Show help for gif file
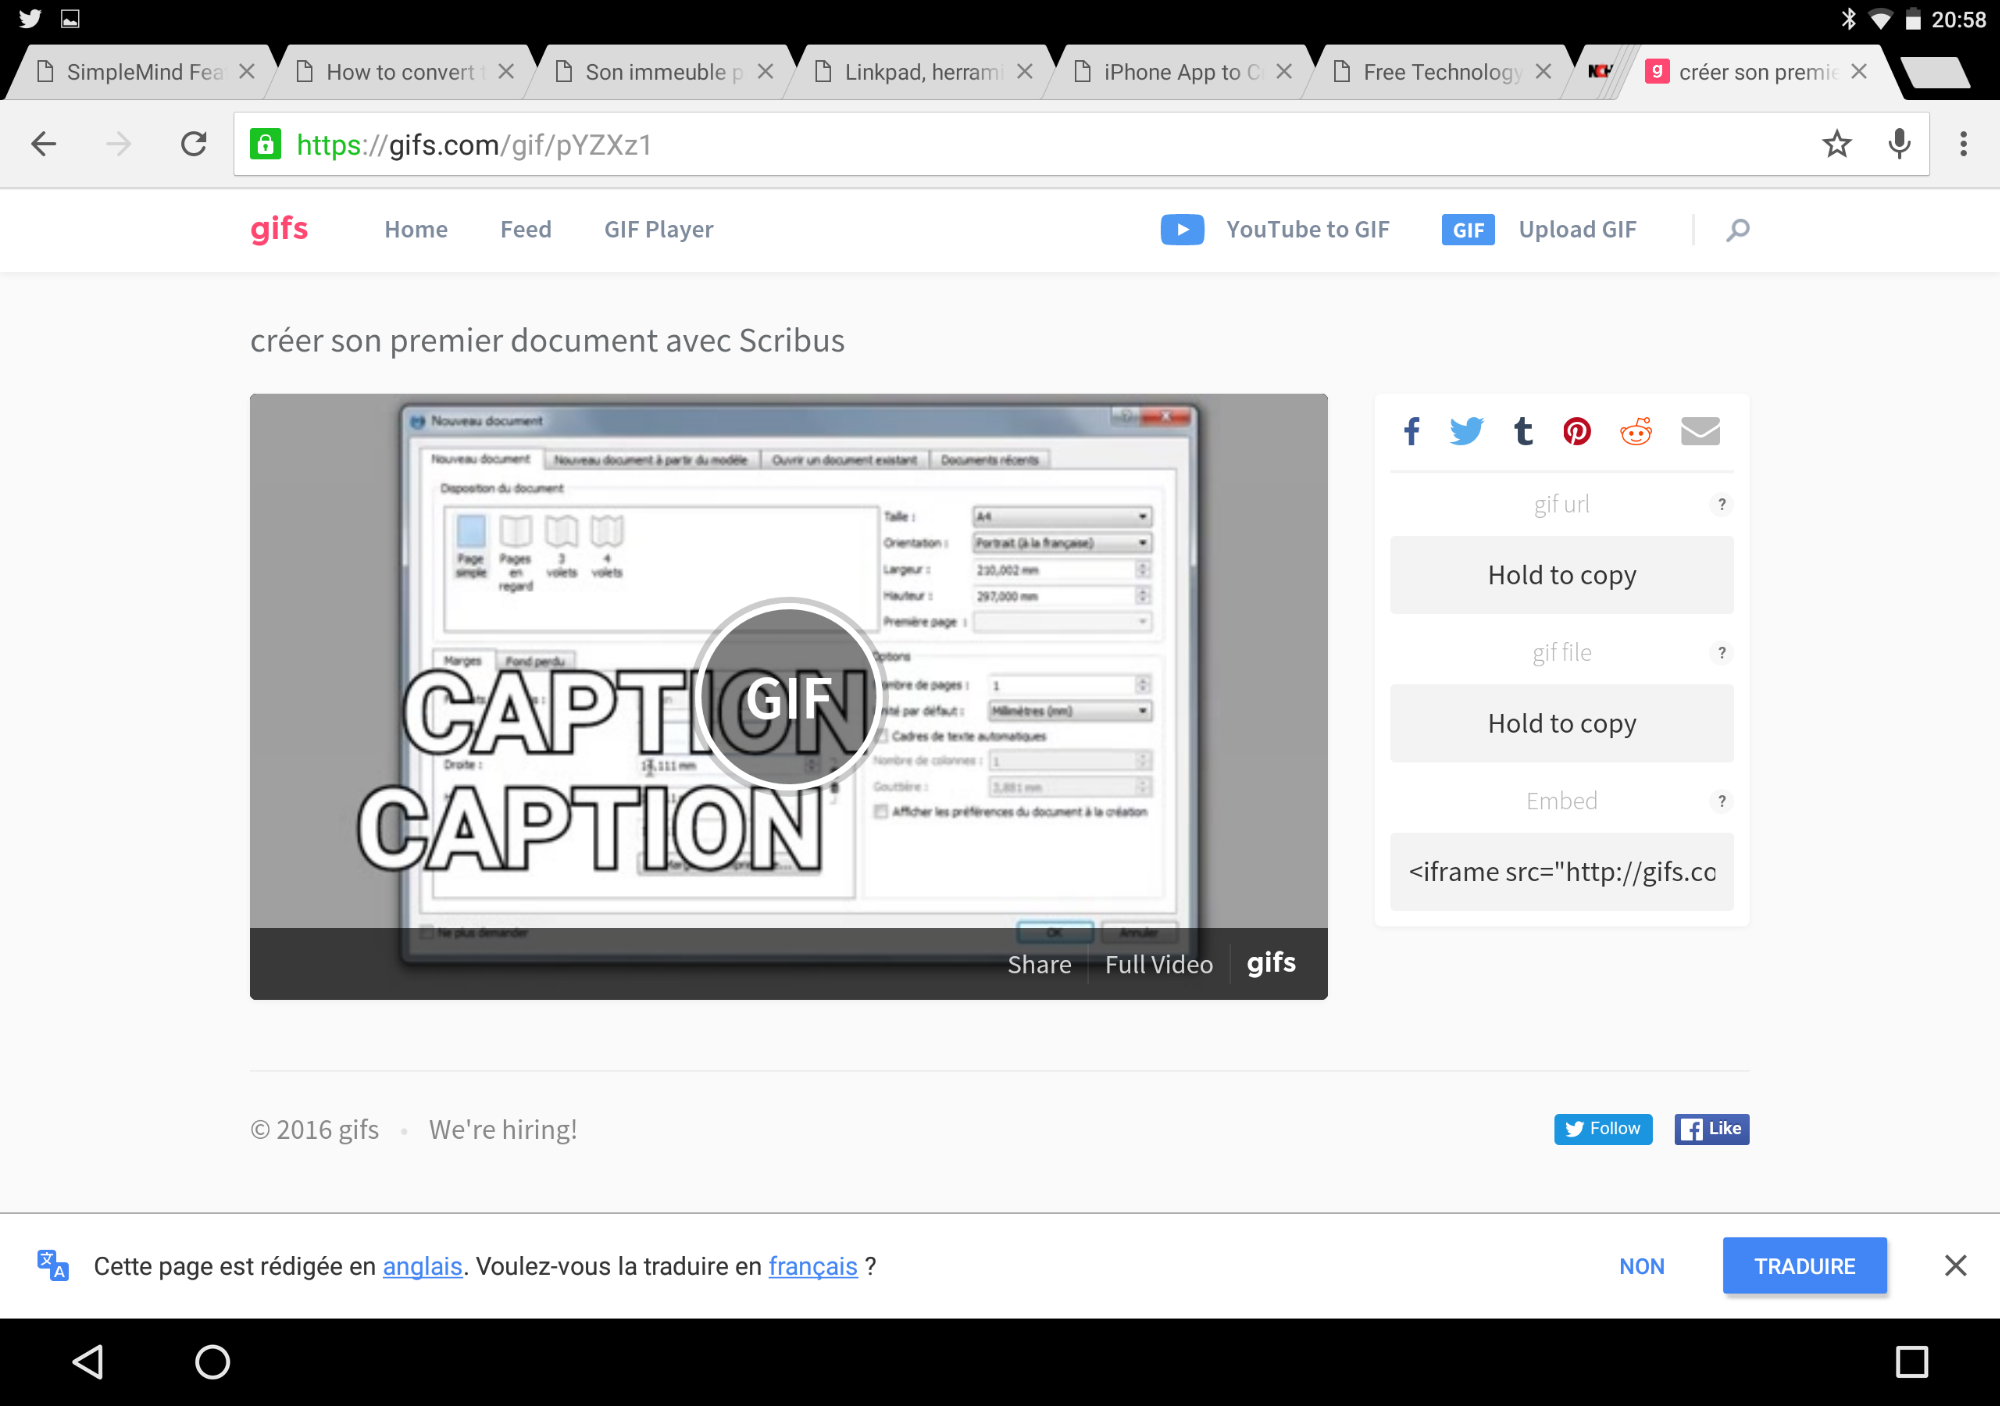This screenshot has height=1406, width=2000. 1721,653
